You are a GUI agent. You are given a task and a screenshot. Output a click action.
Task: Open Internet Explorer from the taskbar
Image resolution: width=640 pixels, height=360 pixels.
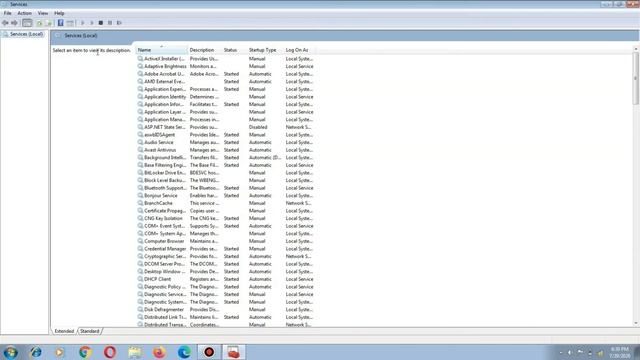[36, 352]
